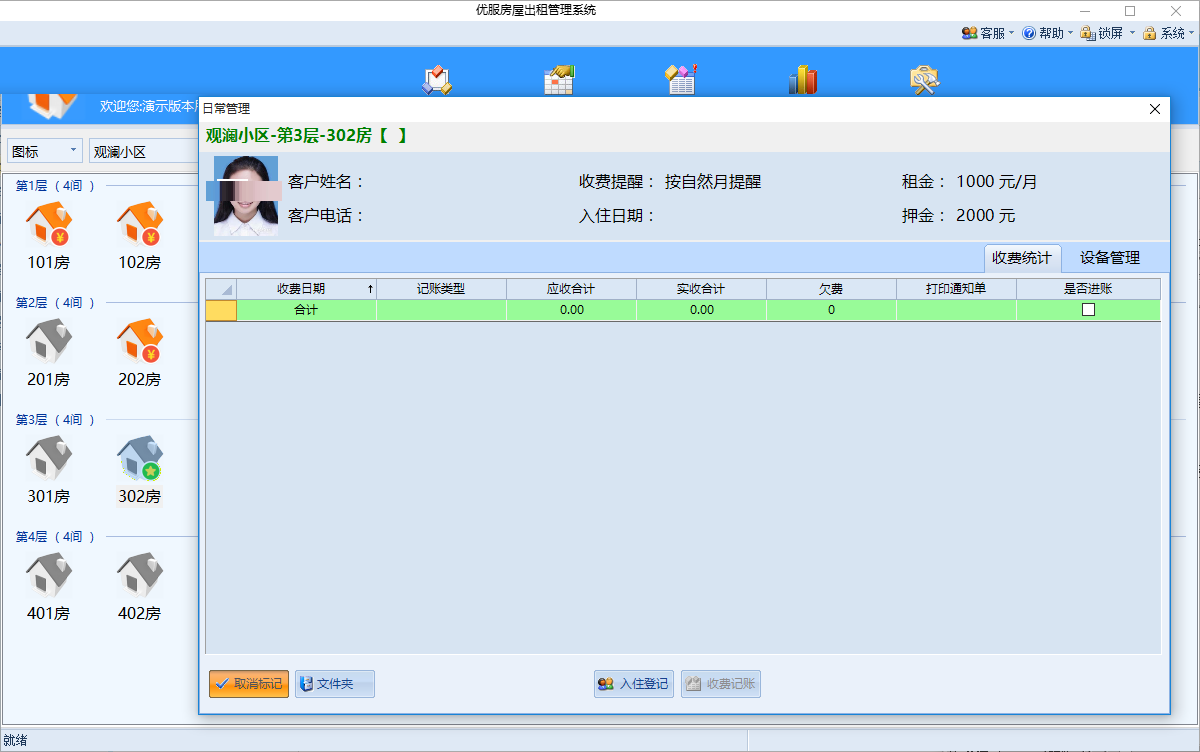Sort by 收费日期 column header
The image size is (1200, 752).
tap(307, 289)
